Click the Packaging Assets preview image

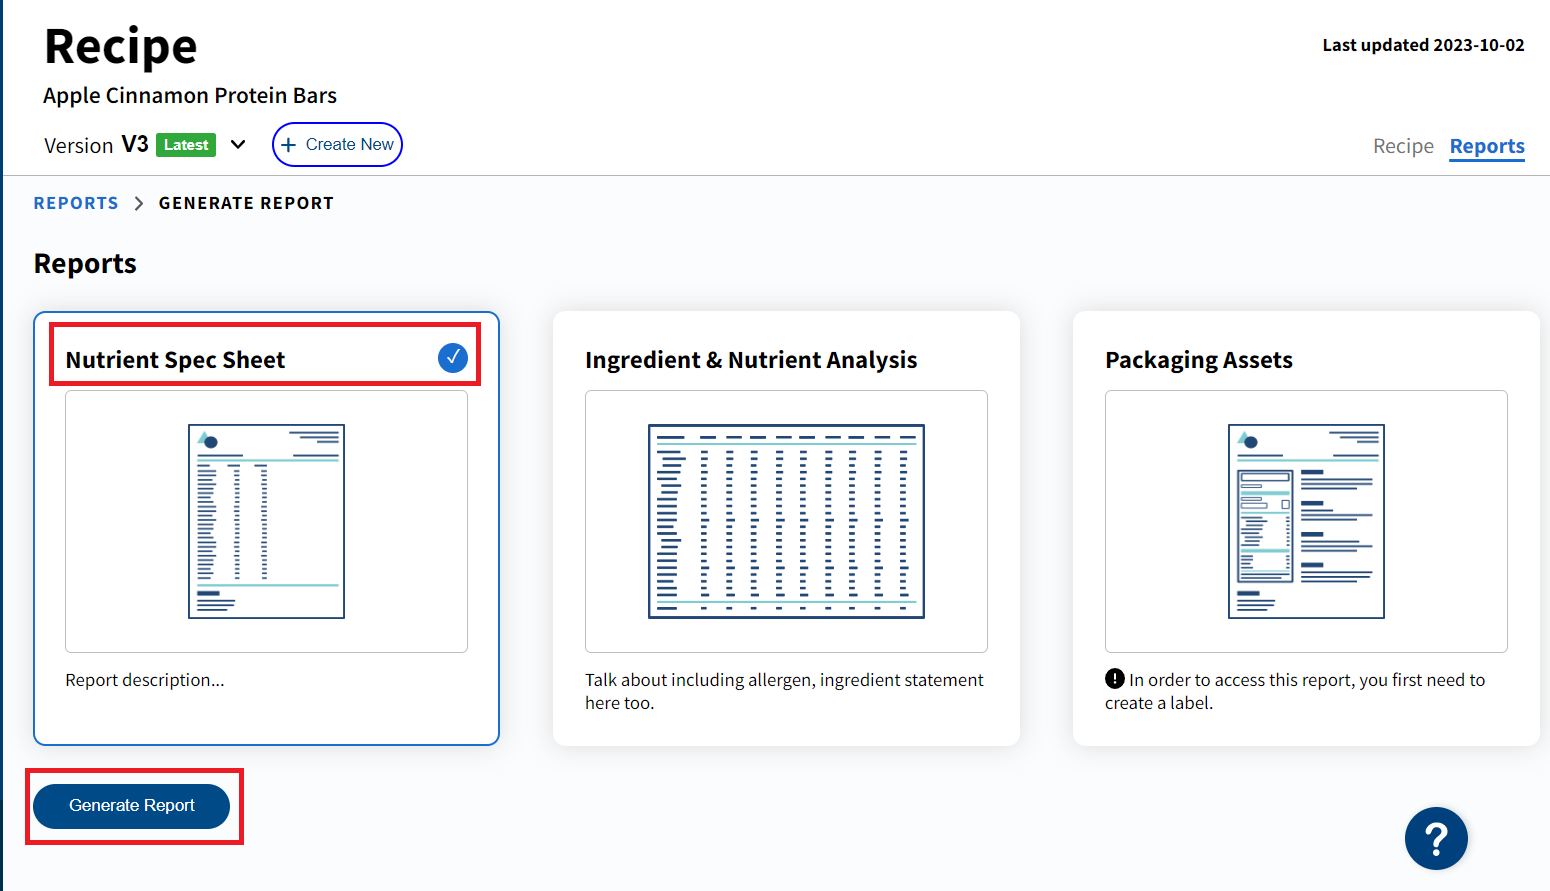[x=1306, y=521]
